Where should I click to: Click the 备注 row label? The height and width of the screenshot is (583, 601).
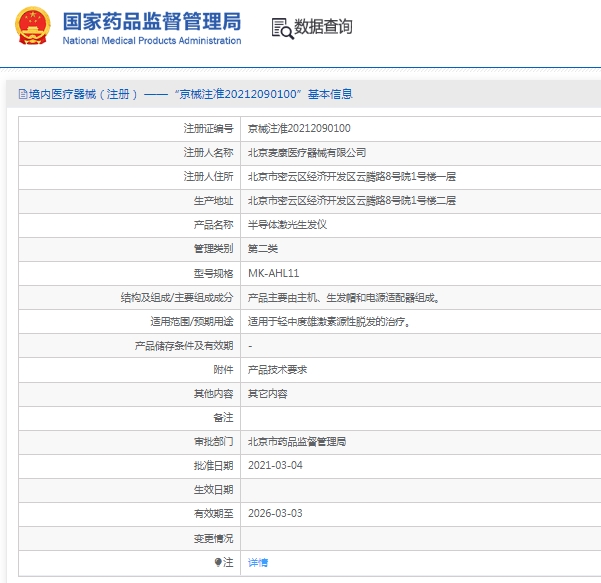[223, 417]
